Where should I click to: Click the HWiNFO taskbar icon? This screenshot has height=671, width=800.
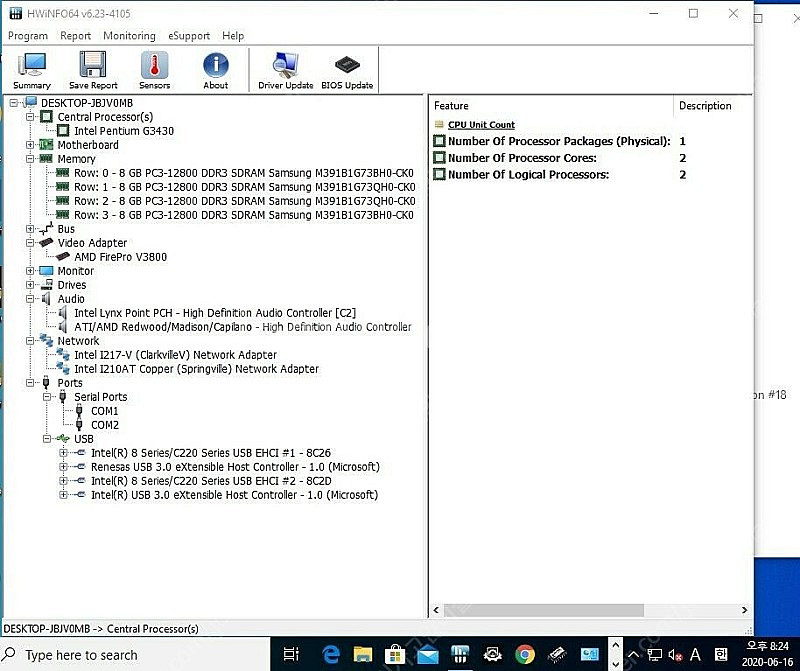point(460,654)
